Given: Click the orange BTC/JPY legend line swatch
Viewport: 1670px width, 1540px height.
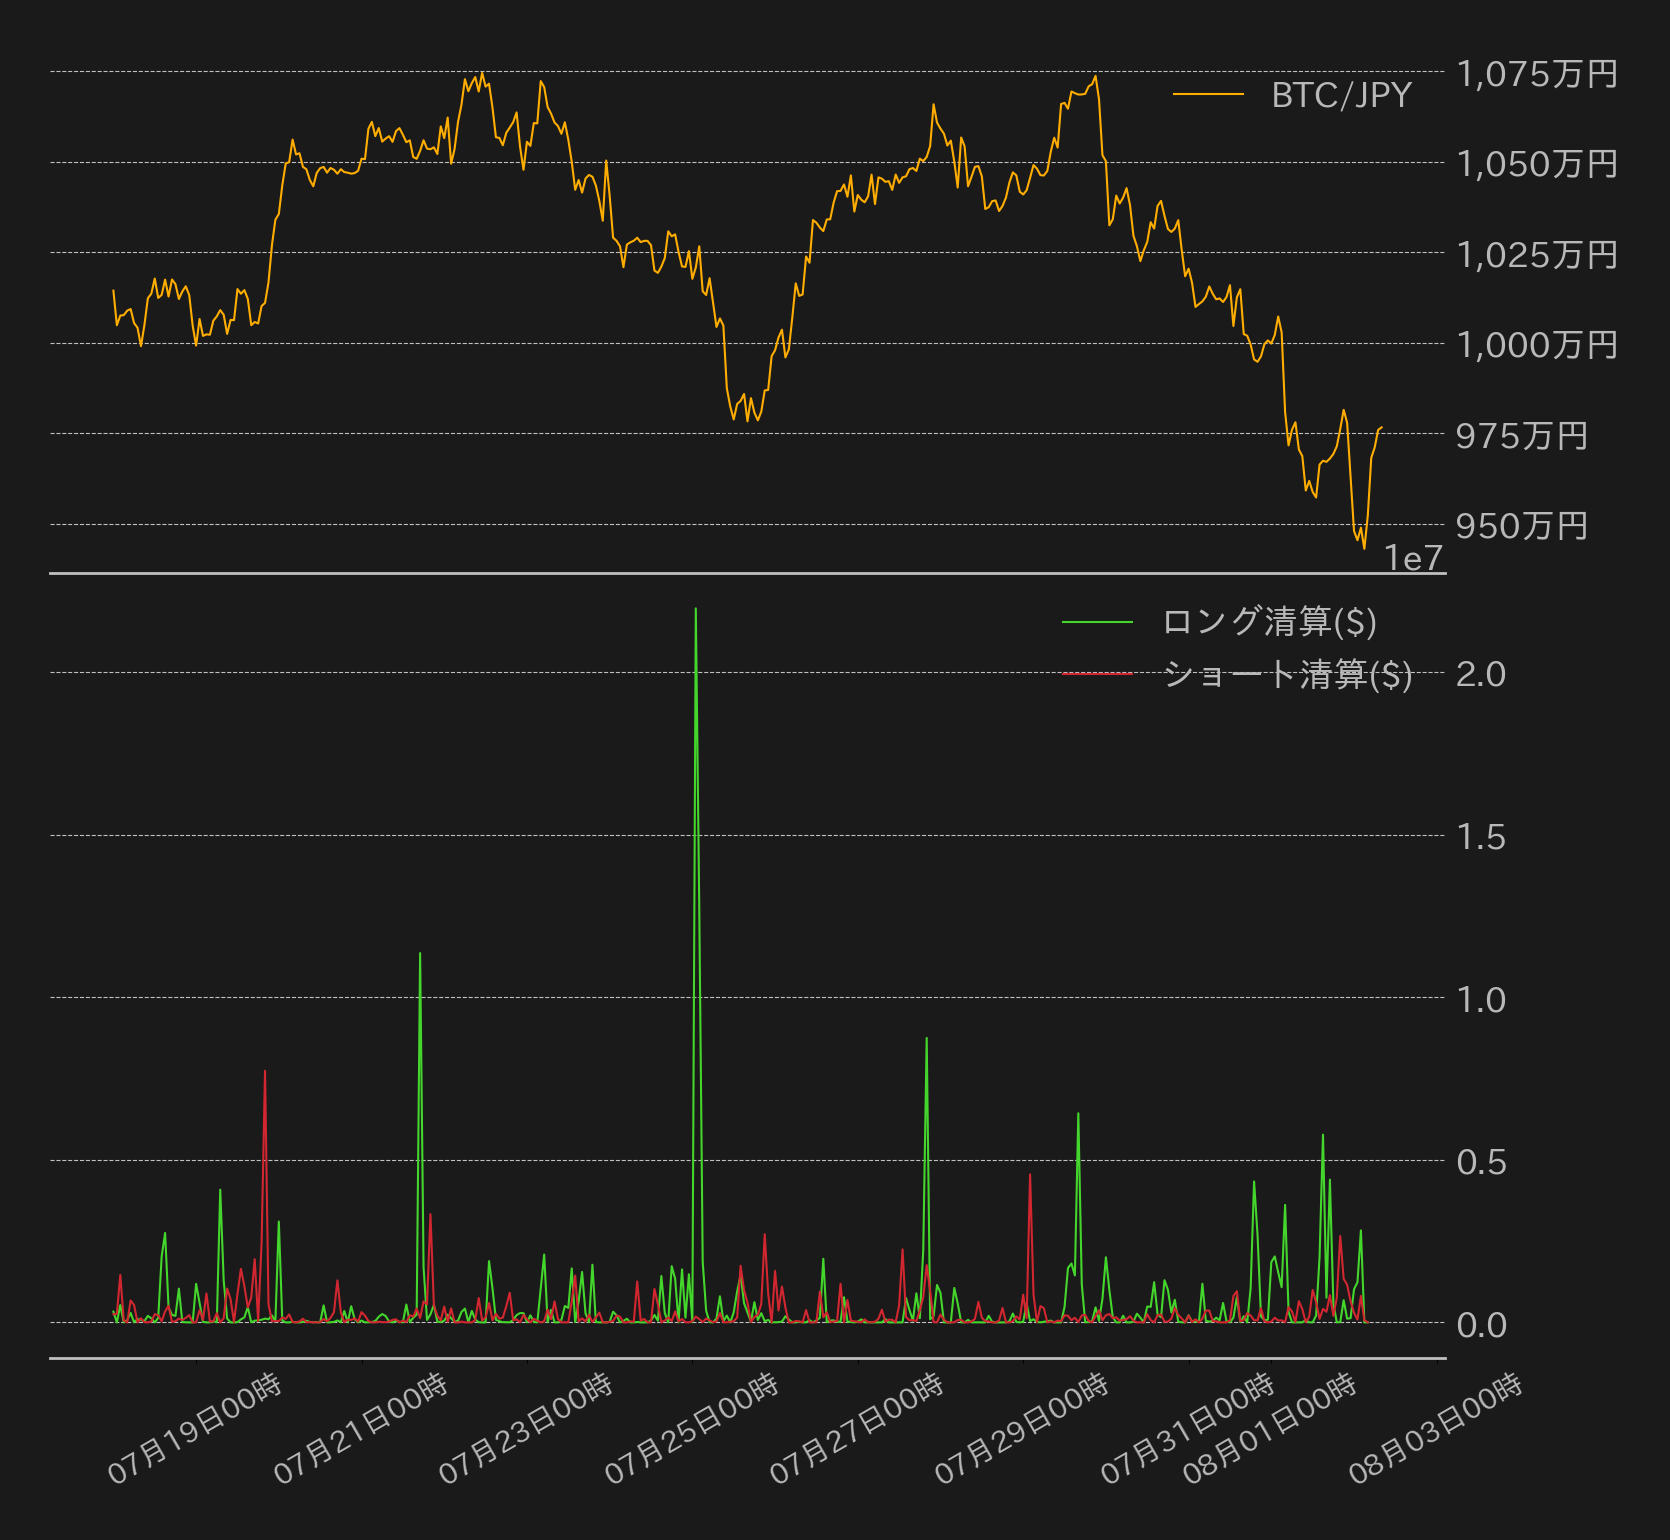Looking at the screenshot, I should coord(1208,94).
